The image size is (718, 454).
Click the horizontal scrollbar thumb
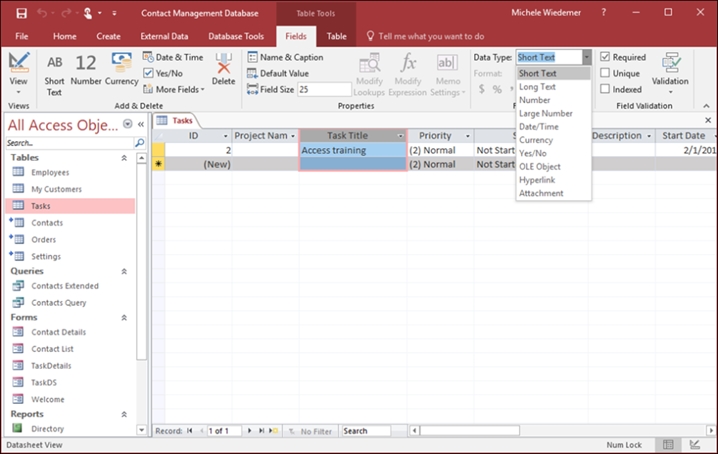470,431
